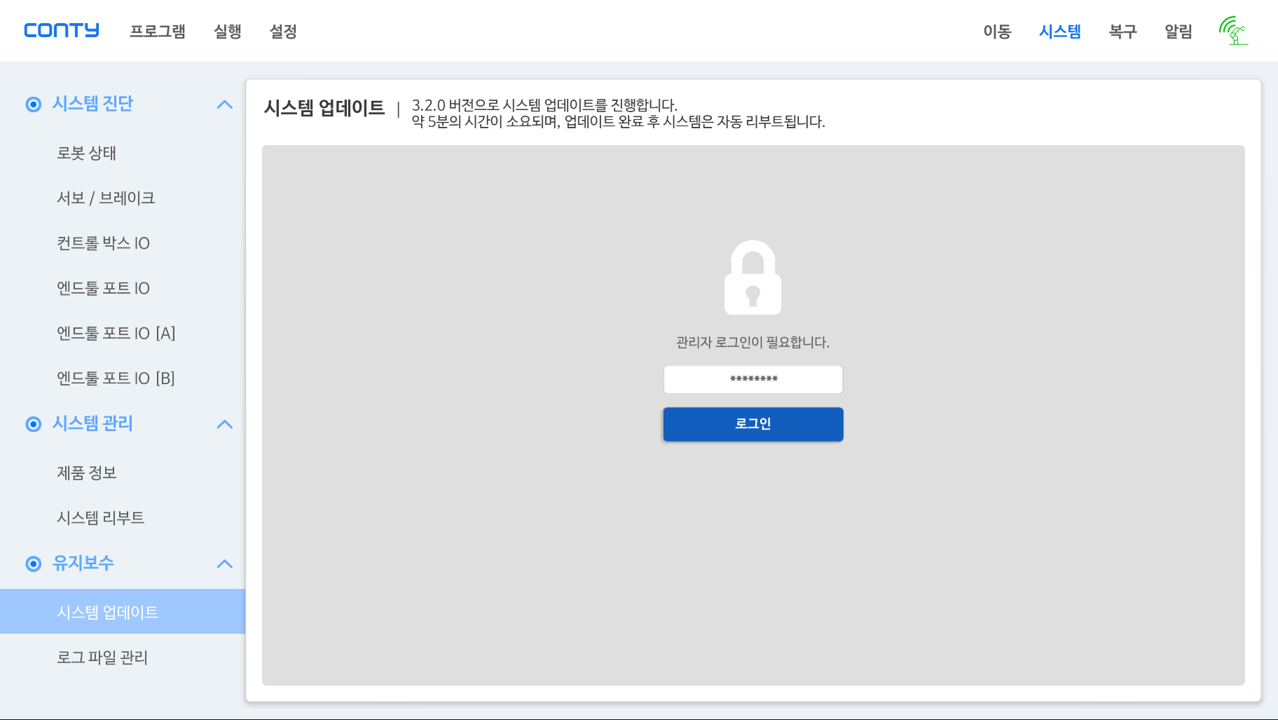Open the 실행 menu
The height and width of the screenshot is (720, 1278).
click(x=227, y=31)
